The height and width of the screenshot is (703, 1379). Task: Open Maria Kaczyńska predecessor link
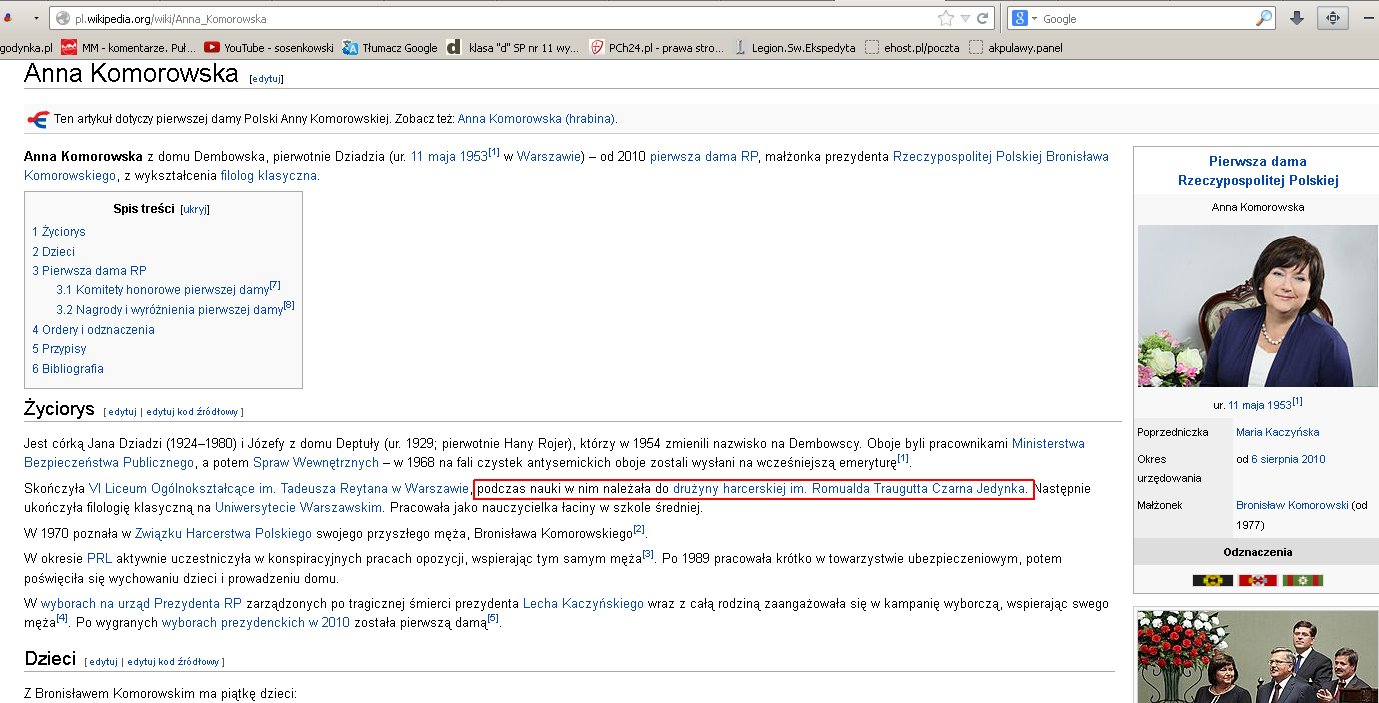point(1277,432)
